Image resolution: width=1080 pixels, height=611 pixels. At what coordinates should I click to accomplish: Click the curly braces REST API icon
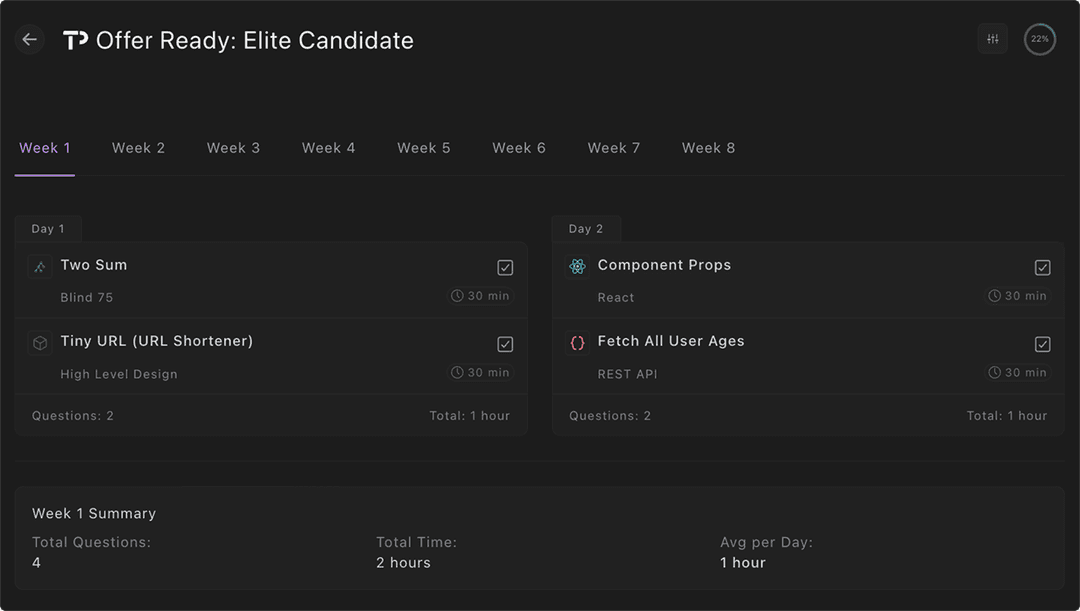(577, 343)
